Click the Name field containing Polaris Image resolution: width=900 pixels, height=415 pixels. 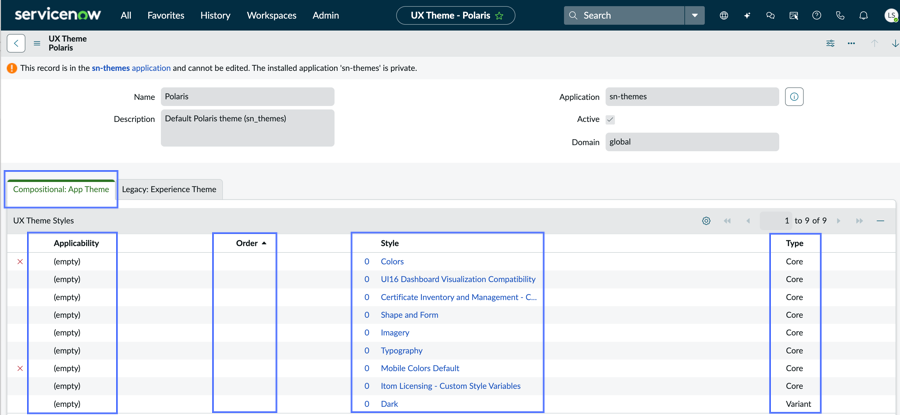247,97
